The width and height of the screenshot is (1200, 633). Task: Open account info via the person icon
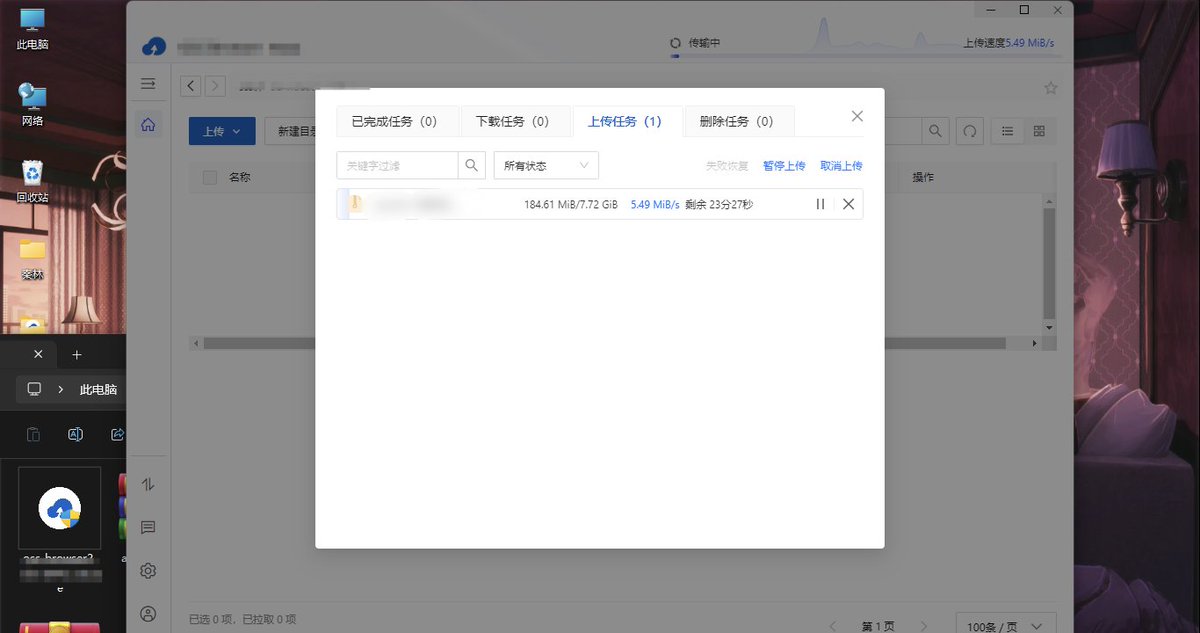pyautogui.click(x=148, y=613)
